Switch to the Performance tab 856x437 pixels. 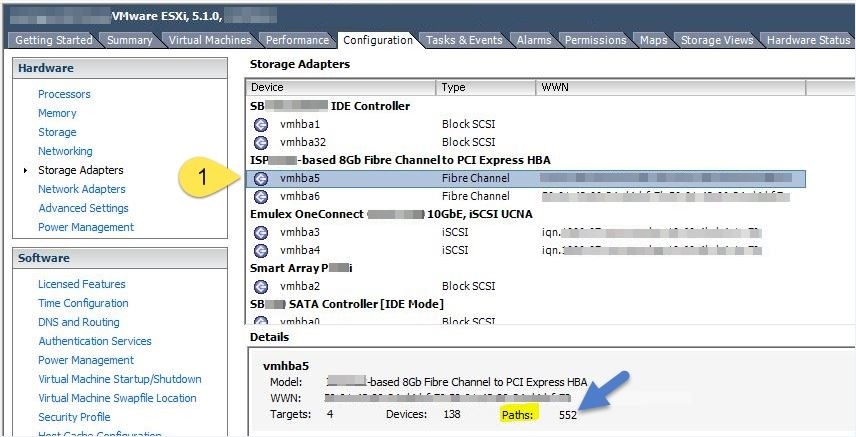pyautogui.click(x=297, y=40)
